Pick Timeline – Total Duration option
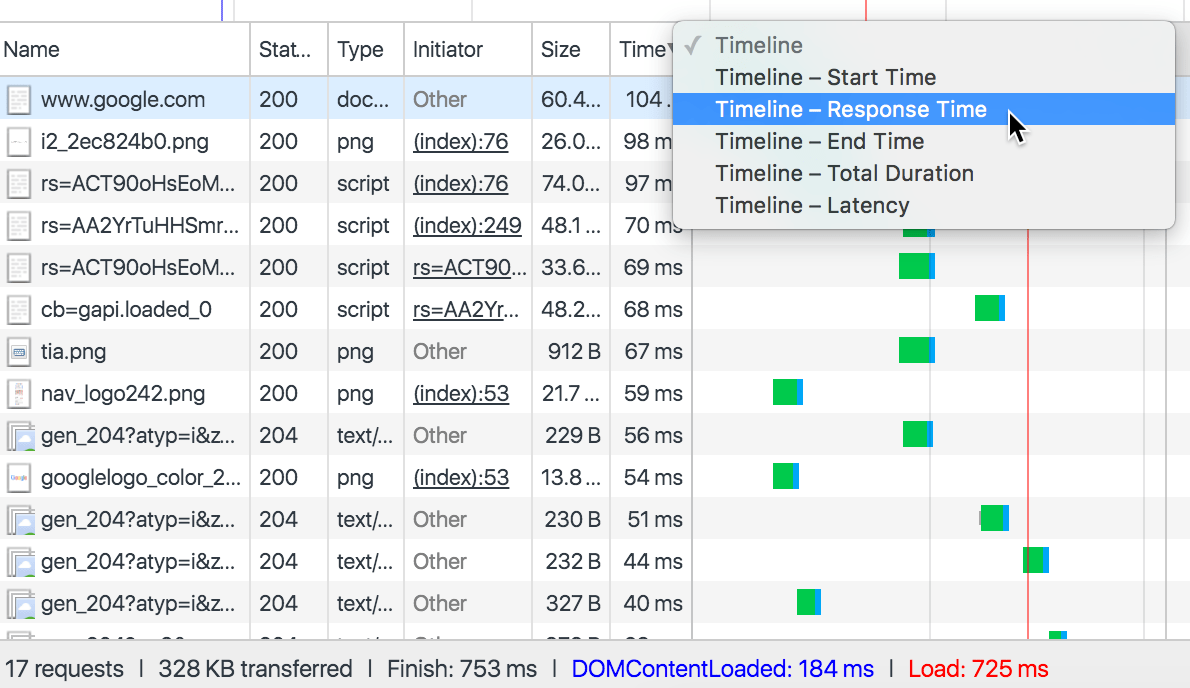Image resolution: width=1190 pixels, height=688 pixels. pos(844,174)
